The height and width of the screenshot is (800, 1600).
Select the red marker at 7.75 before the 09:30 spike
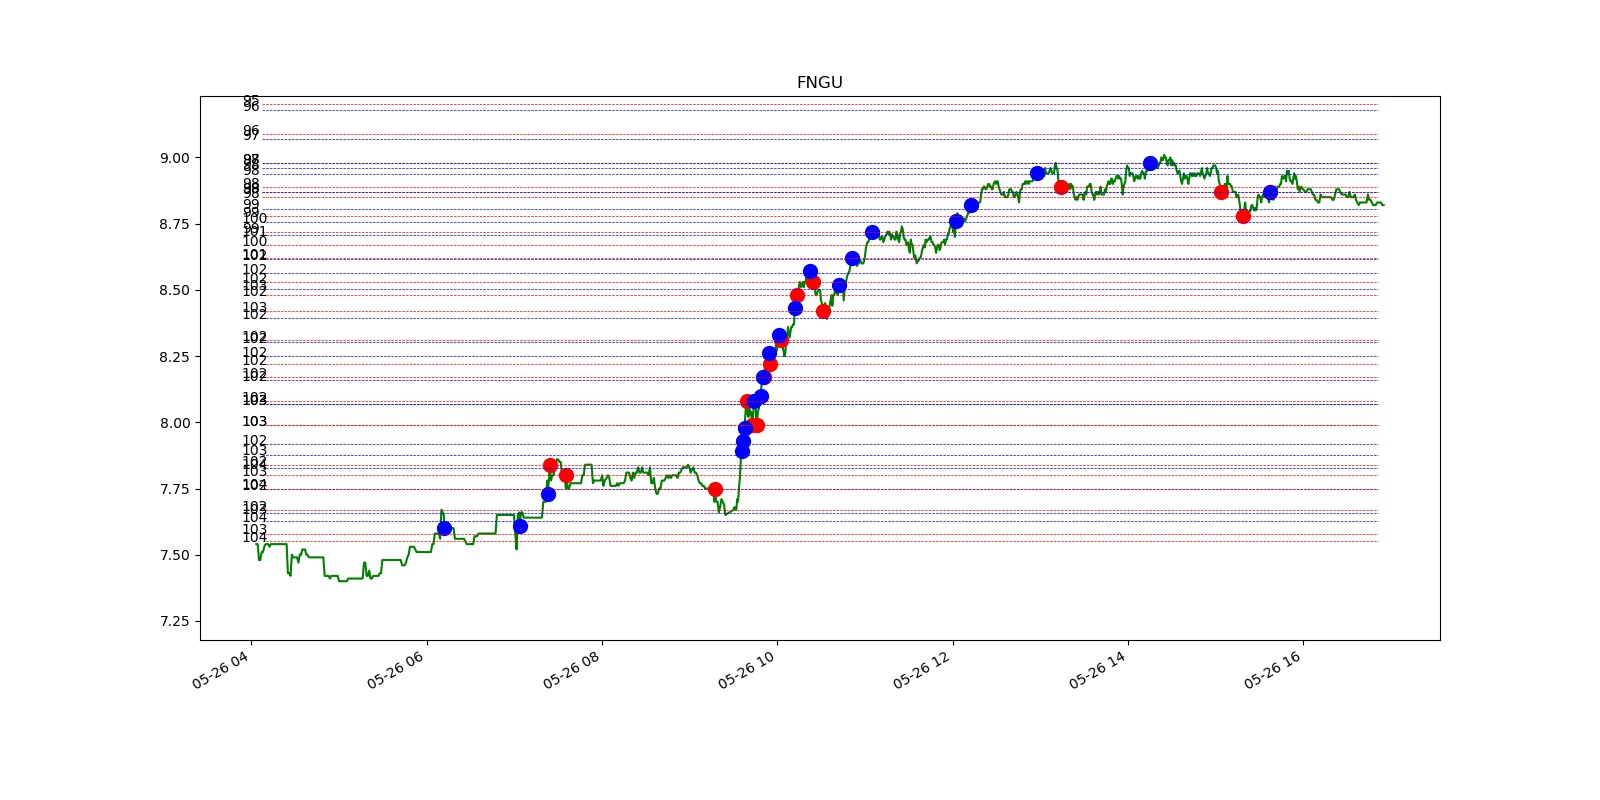click(715, 489)
